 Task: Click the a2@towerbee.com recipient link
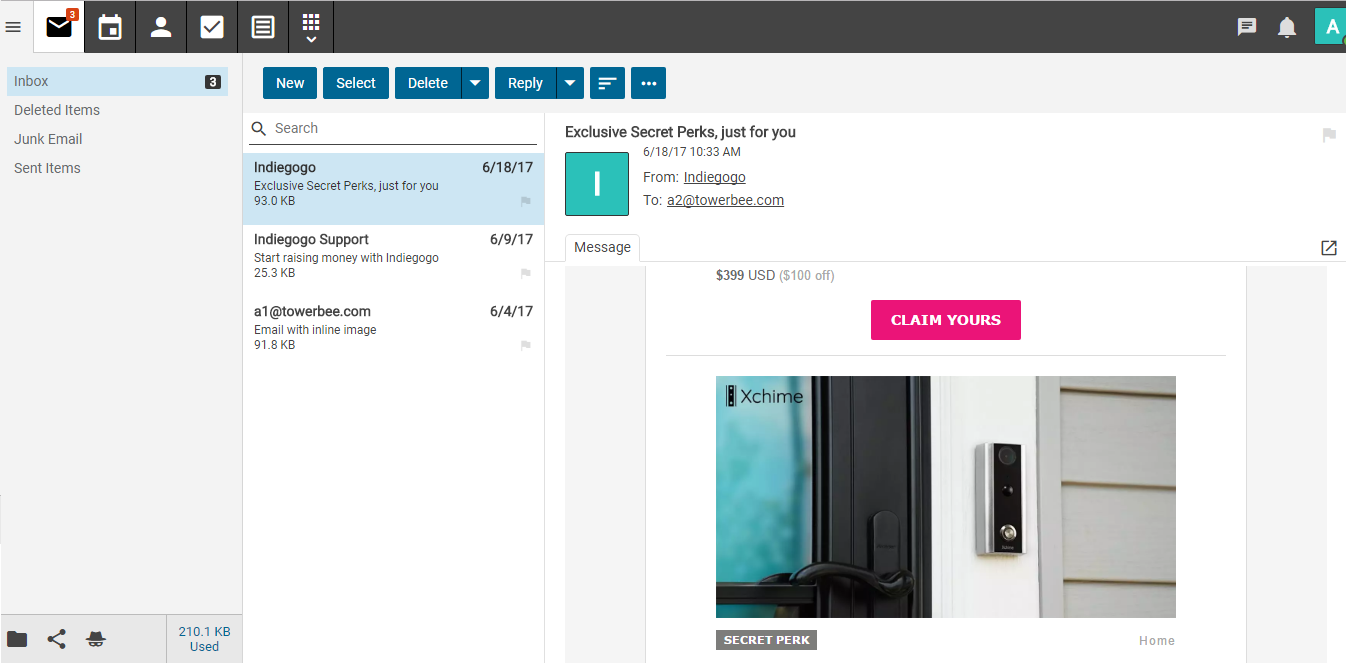tap(725, 200)
